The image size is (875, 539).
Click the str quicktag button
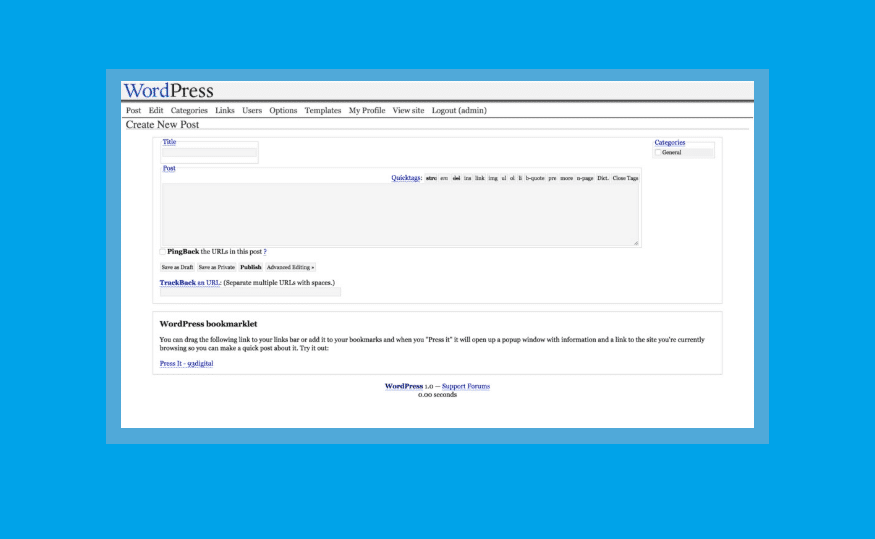(x=431, y=178)
